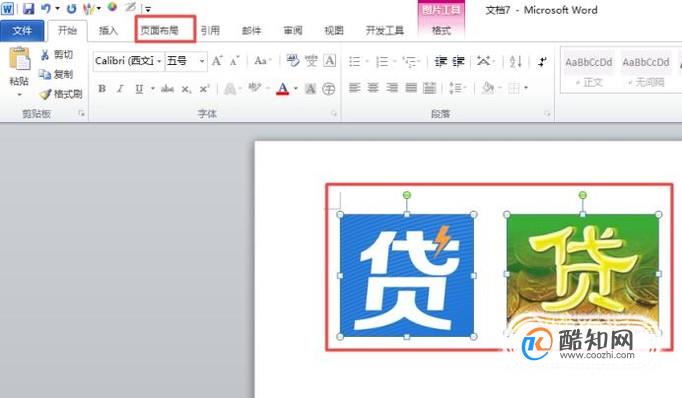Click the red font color swatch
This screenshot has height=398, width=682.
point(283,89)
